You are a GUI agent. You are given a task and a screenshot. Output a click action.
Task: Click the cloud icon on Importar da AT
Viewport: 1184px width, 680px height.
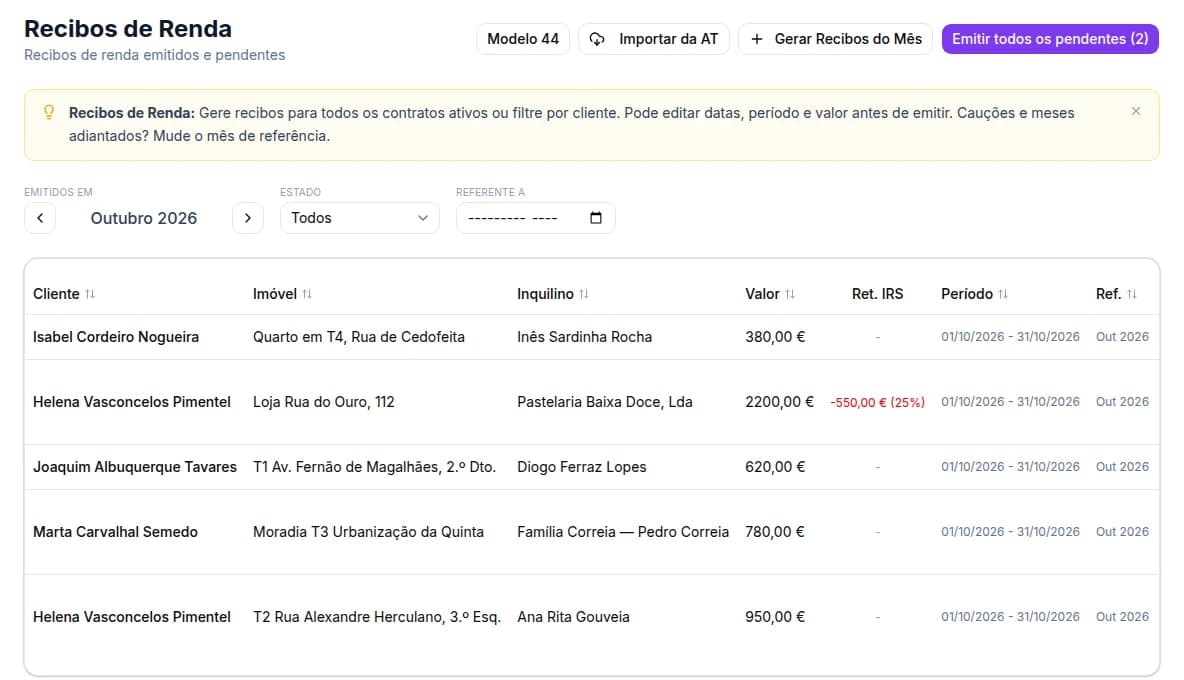597,39
